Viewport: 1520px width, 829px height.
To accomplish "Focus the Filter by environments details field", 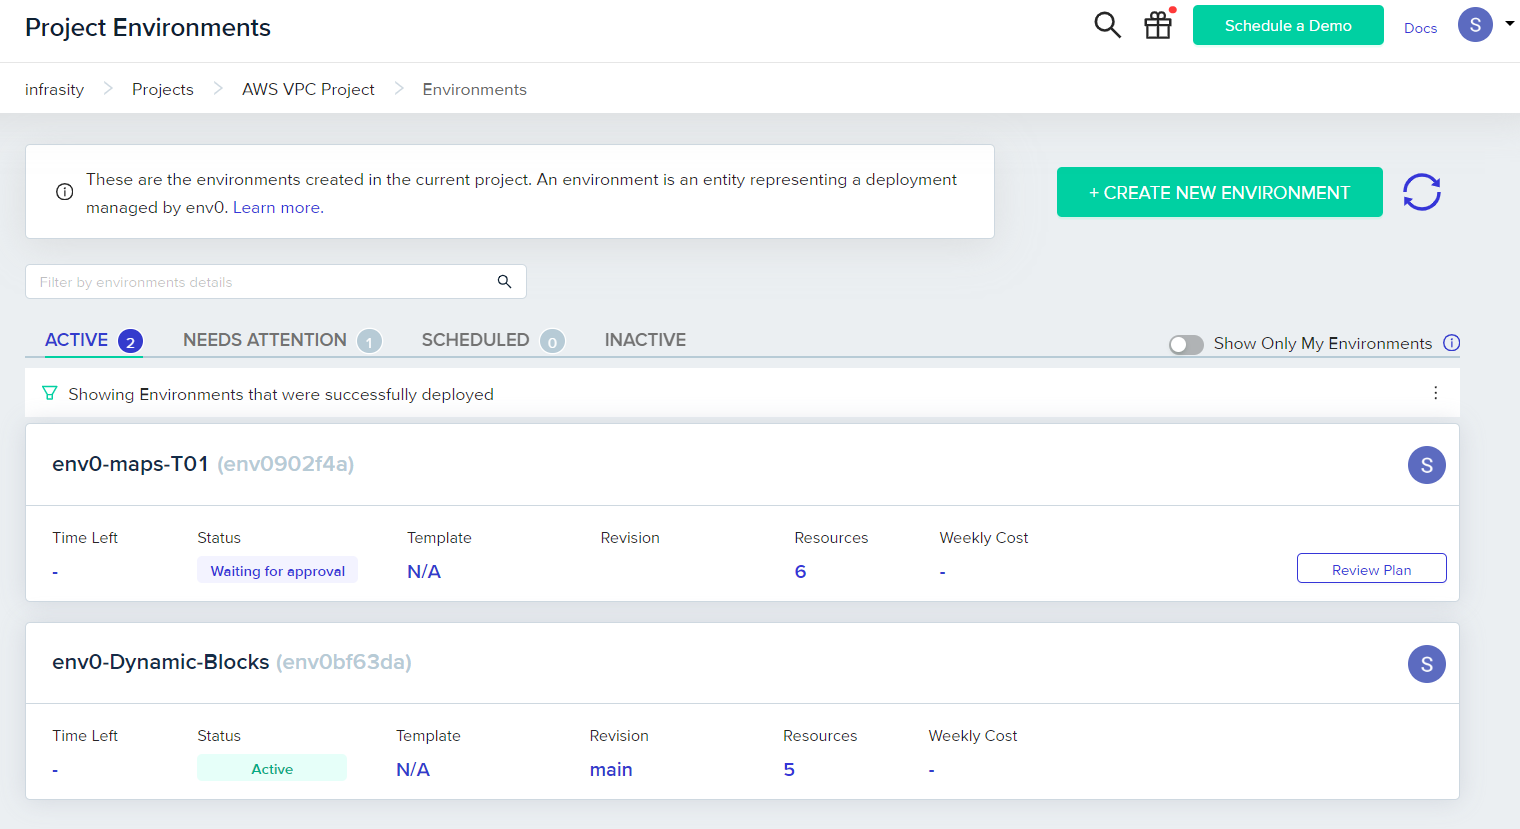I will (x=275, y=282).
